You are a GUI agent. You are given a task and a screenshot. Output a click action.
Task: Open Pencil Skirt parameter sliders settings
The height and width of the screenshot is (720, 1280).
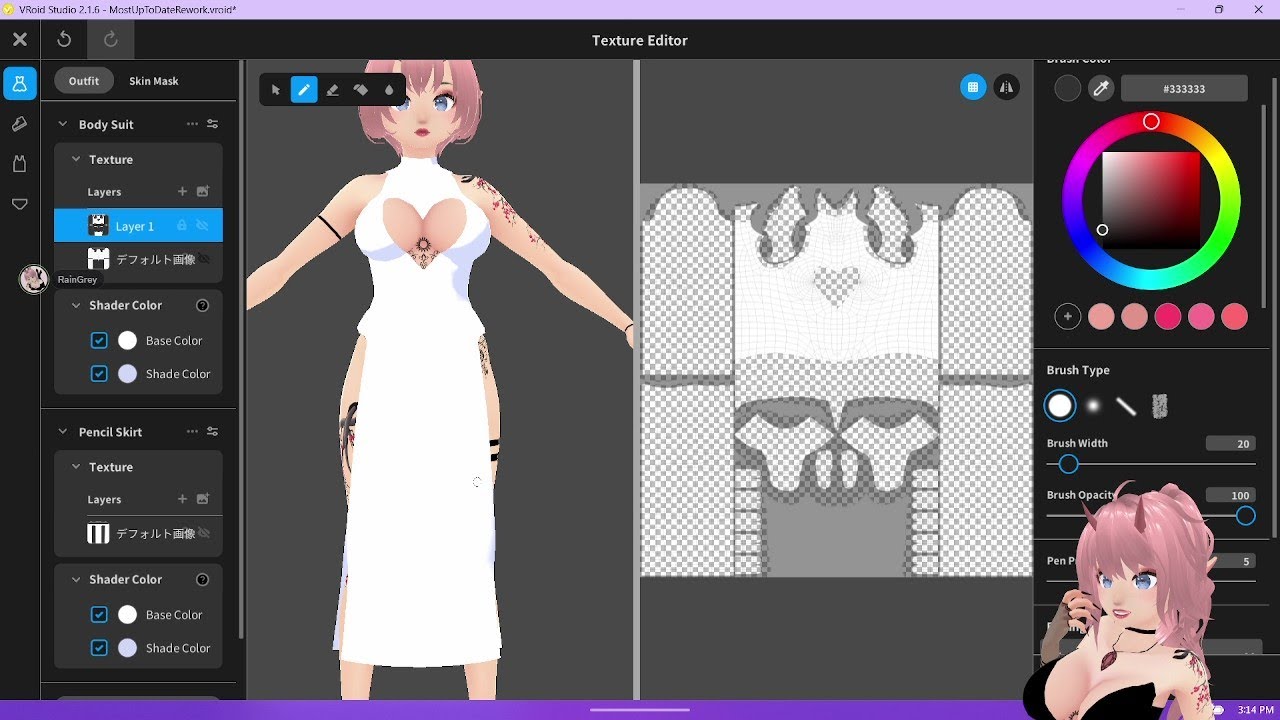[212, 432]
